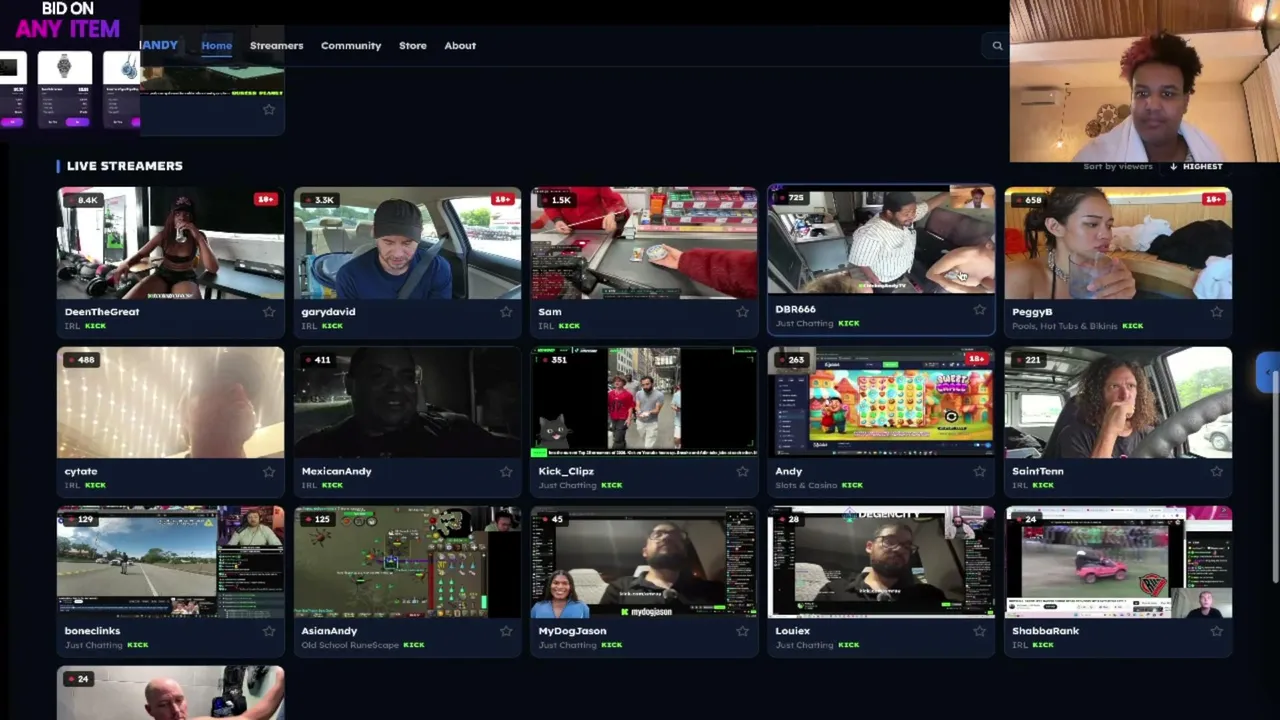Open the AsianAndy RuneScape stream thumbnail

(407, 562)
